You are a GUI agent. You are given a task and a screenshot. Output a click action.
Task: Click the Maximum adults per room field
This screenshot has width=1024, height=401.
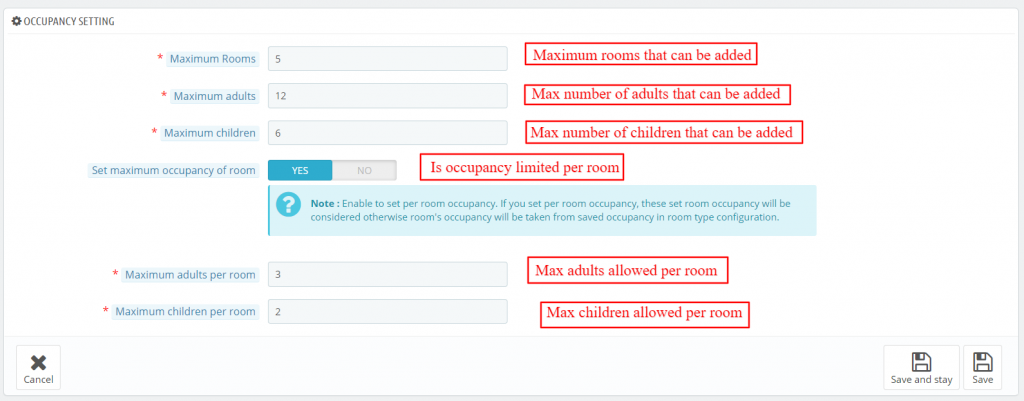click(x=387, y=274)
